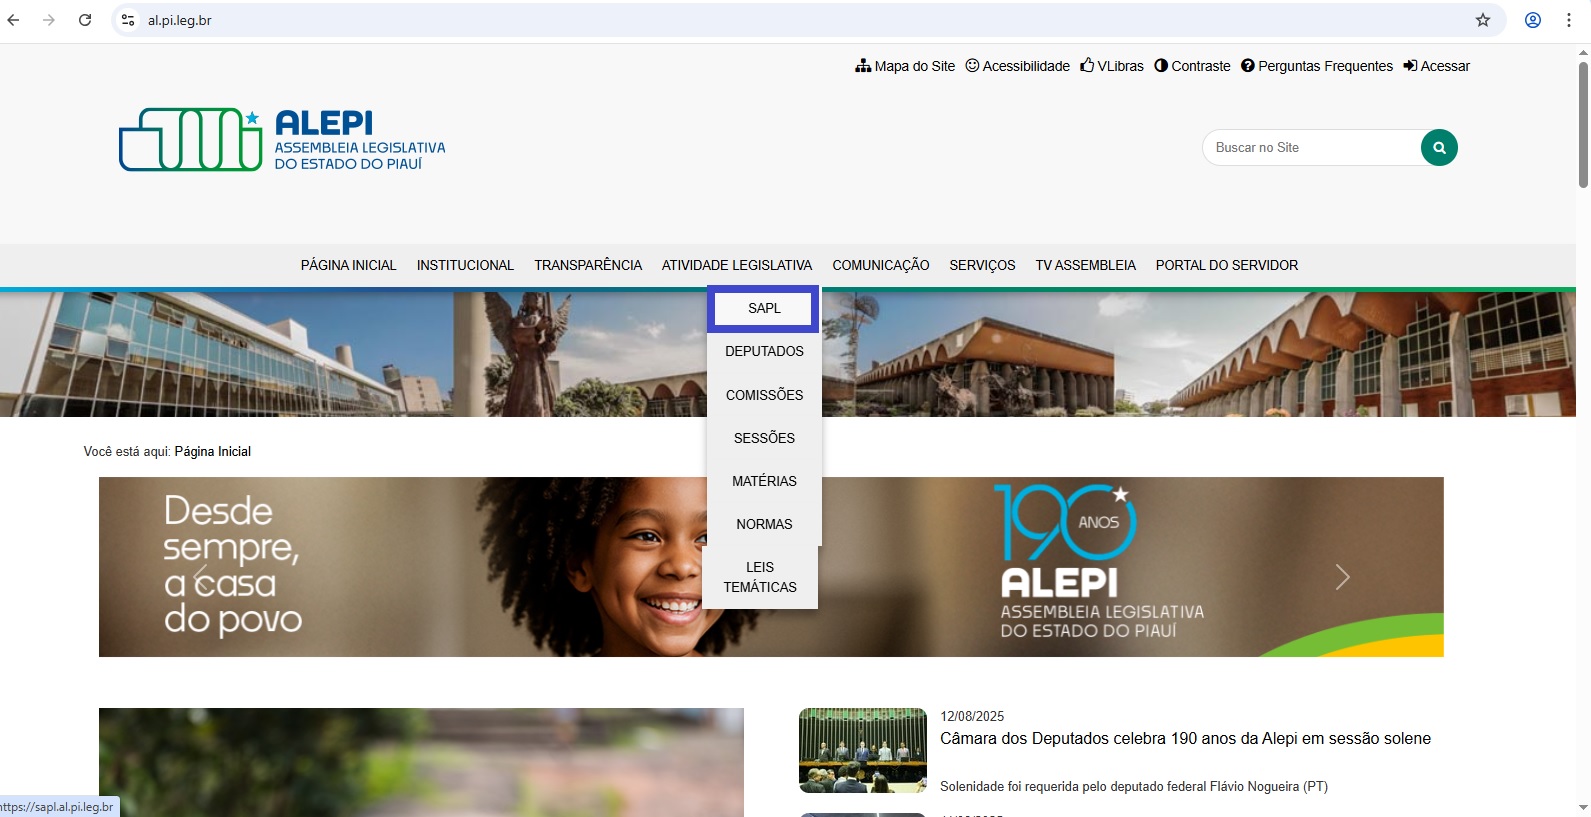1591x817 pixels.
Task: Click the ALEPI logo
Action: (x=282, y=140)
